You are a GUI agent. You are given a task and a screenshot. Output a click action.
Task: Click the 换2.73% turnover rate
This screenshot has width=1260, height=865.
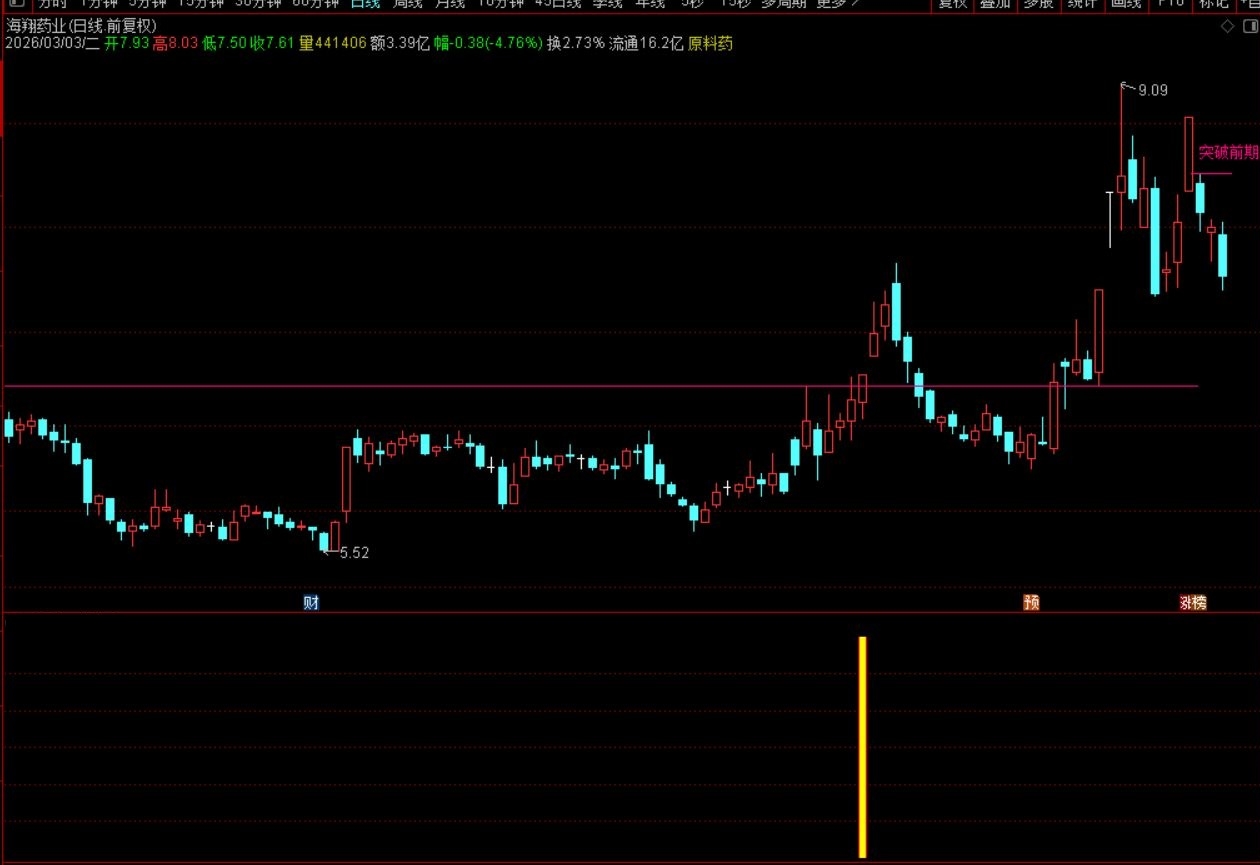click(575, 44)
